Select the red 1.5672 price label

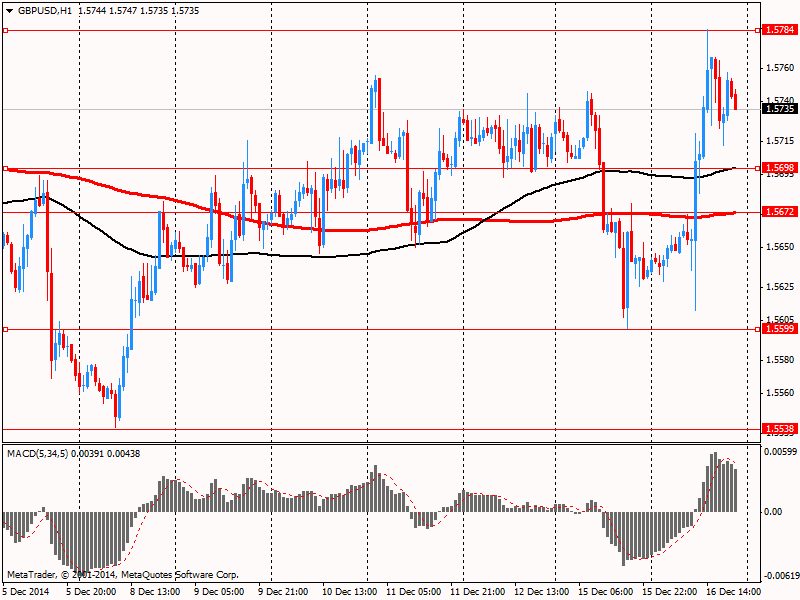(x=779, y=212)
